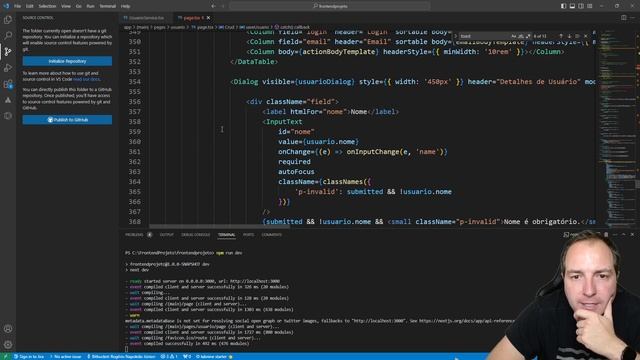
Task: Toggle secondary side bar layout icon
Action: [581, 6]
